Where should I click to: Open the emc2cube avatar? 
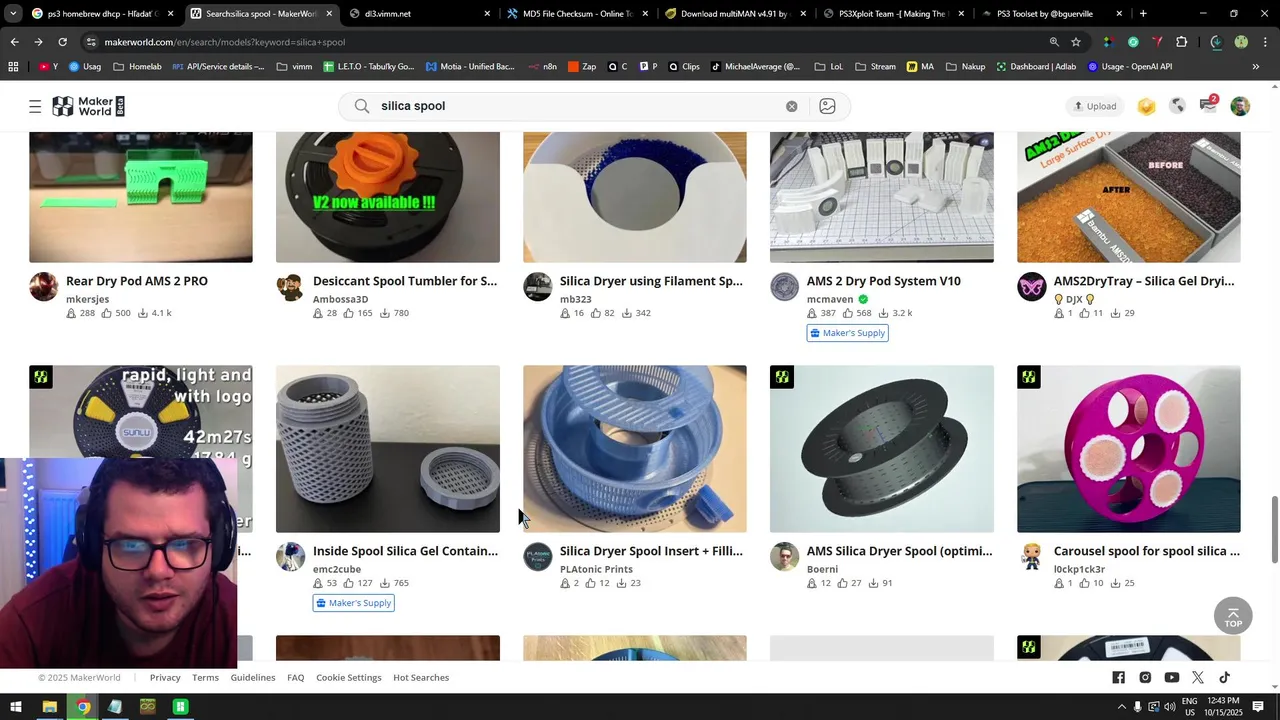coord(291,557)
